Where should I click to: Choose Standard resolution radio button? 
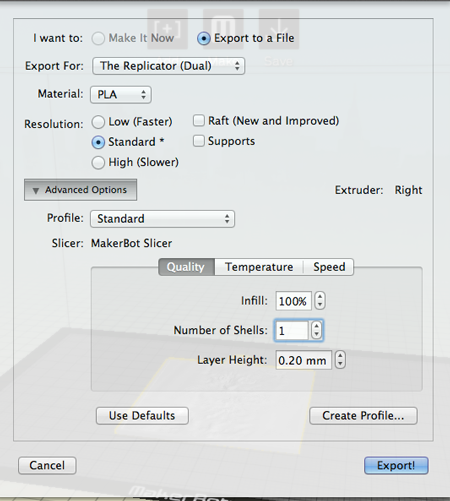[x=98, y=142]
